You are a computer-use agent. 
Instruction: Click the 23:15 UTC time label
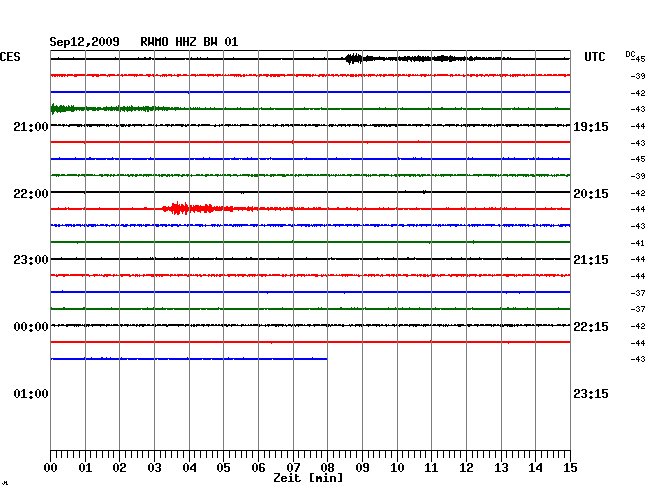pyautogui.click(x=591, y=393)
